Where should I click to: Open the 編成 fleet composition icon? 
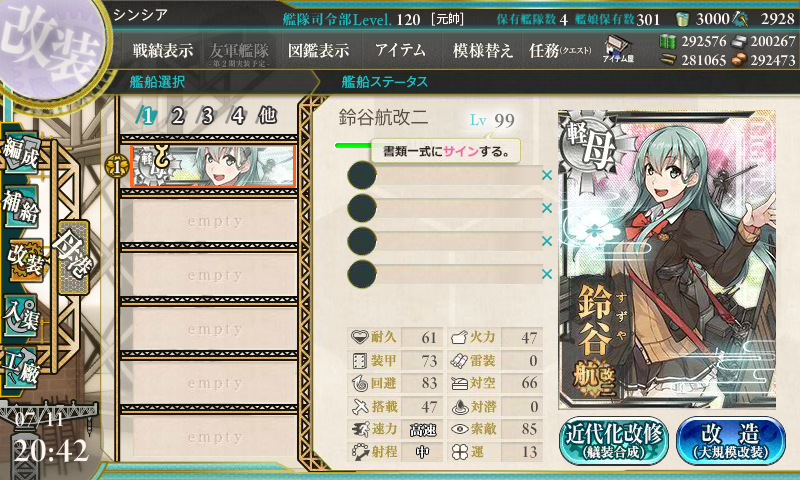(21, 153)
